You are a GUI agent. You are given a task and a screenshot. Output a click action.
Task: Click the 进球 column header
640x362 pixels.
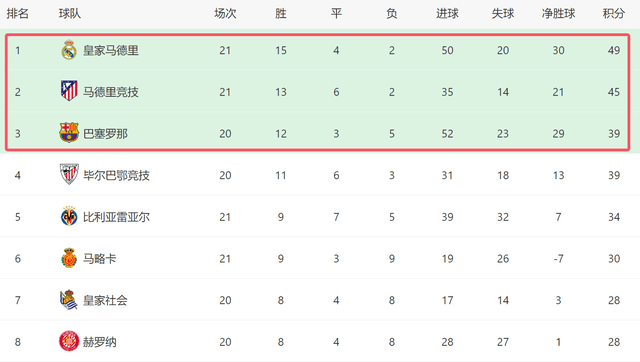pos(447,14)
